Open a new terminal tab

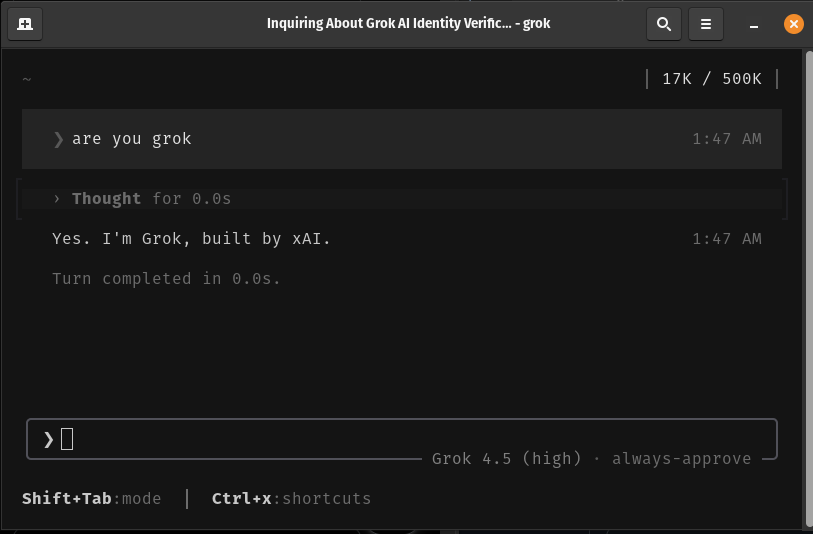pos(25,24)
